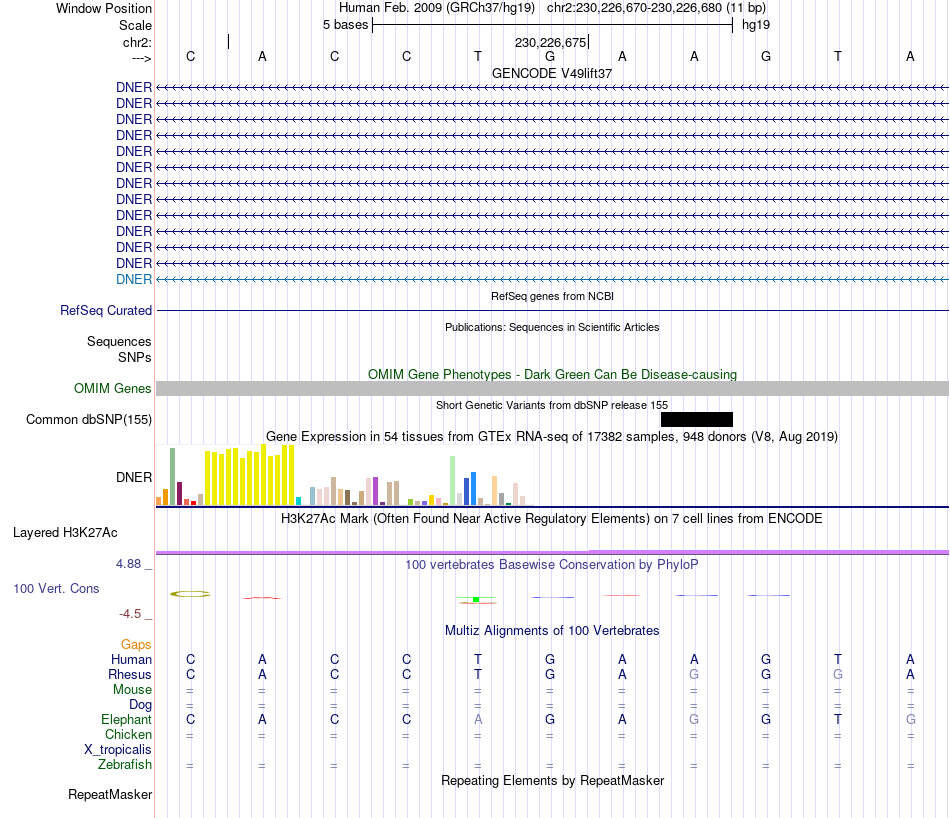Click the 230,226,675 position marker
Screen dimensions: 950x818
tap(551, 42)
